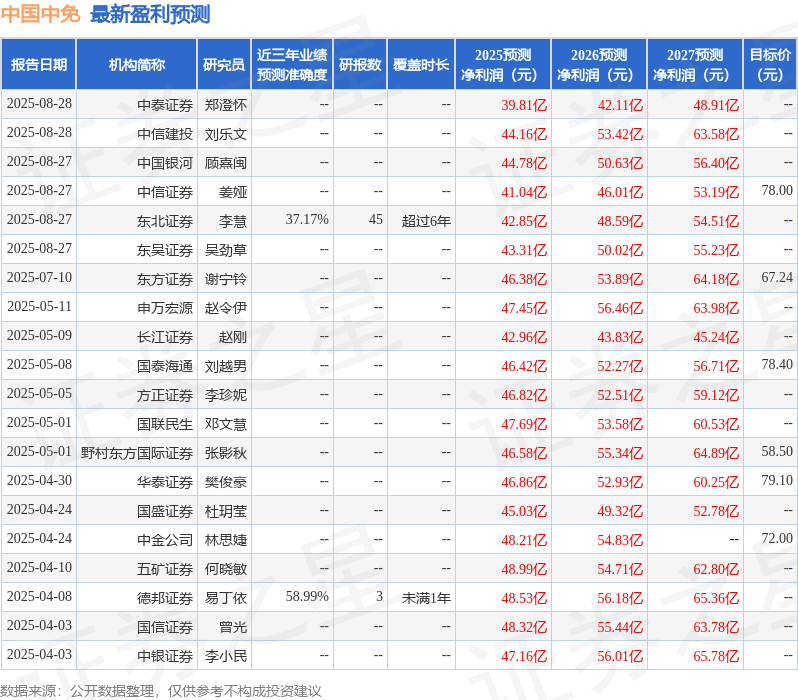Click target price 78.40
The image size is (798, 700).
coord(777,365)
